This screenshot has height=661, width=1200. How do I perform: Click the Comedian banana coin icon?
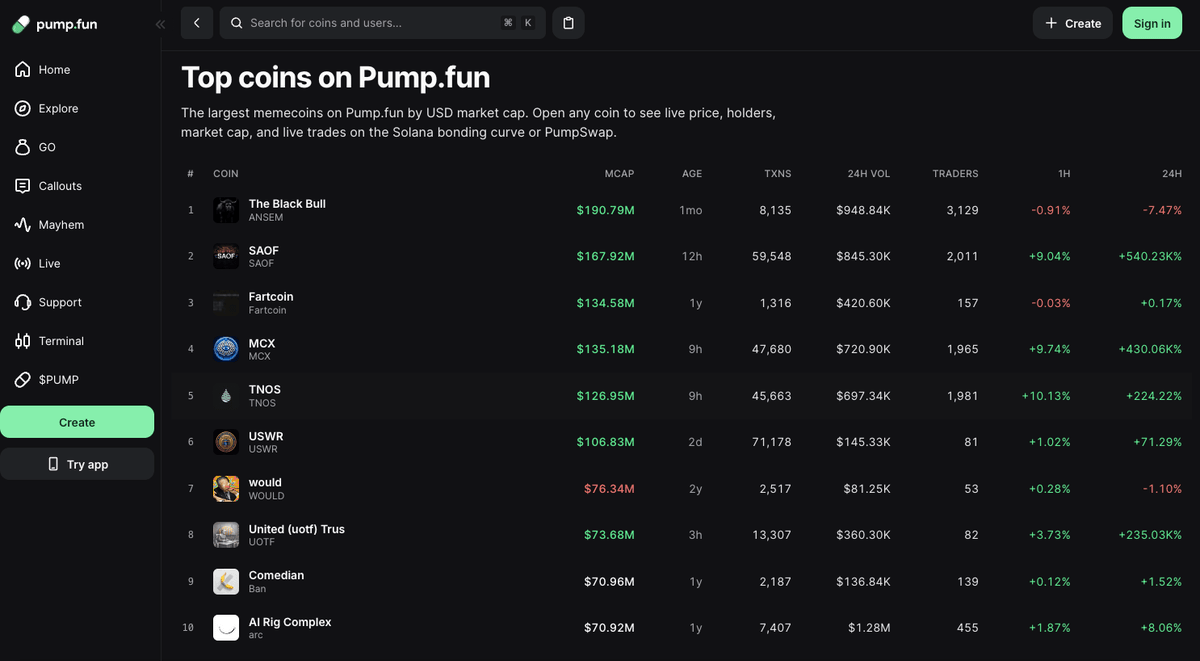tap(226, 582)
